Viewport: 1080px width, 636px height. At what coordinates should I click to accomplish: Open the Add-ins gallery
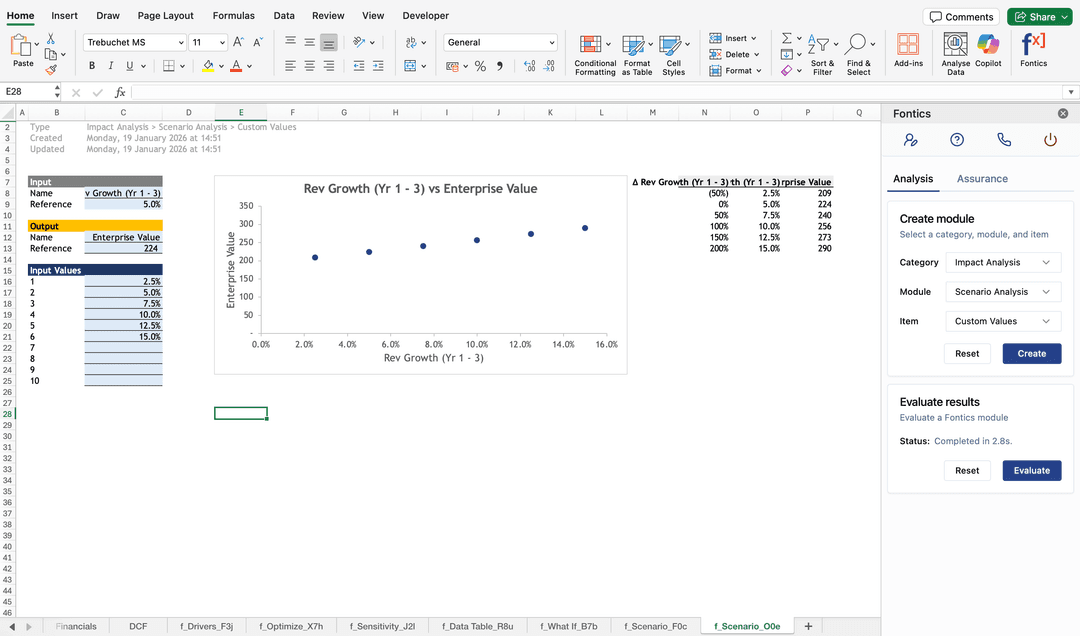click(908, 51)
